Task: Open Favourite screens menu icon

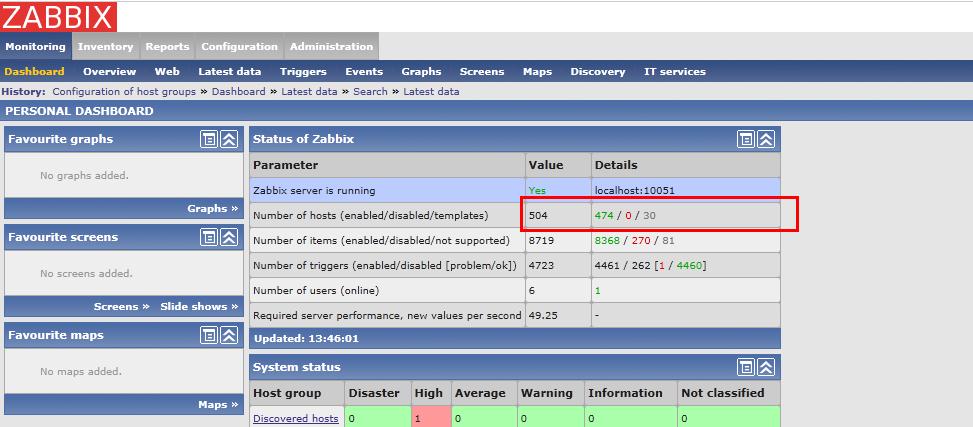Action: pos(209,237)
